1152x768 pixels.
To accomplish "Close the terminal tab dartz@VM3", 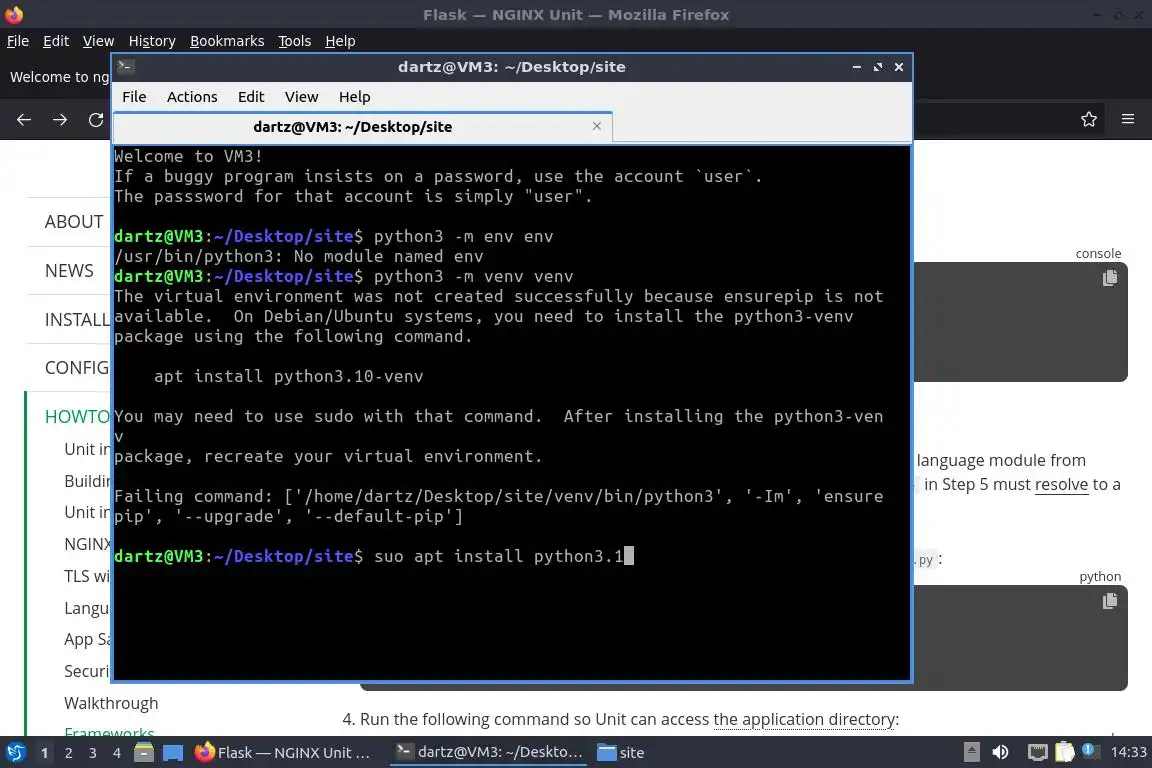I will [597, 126].
